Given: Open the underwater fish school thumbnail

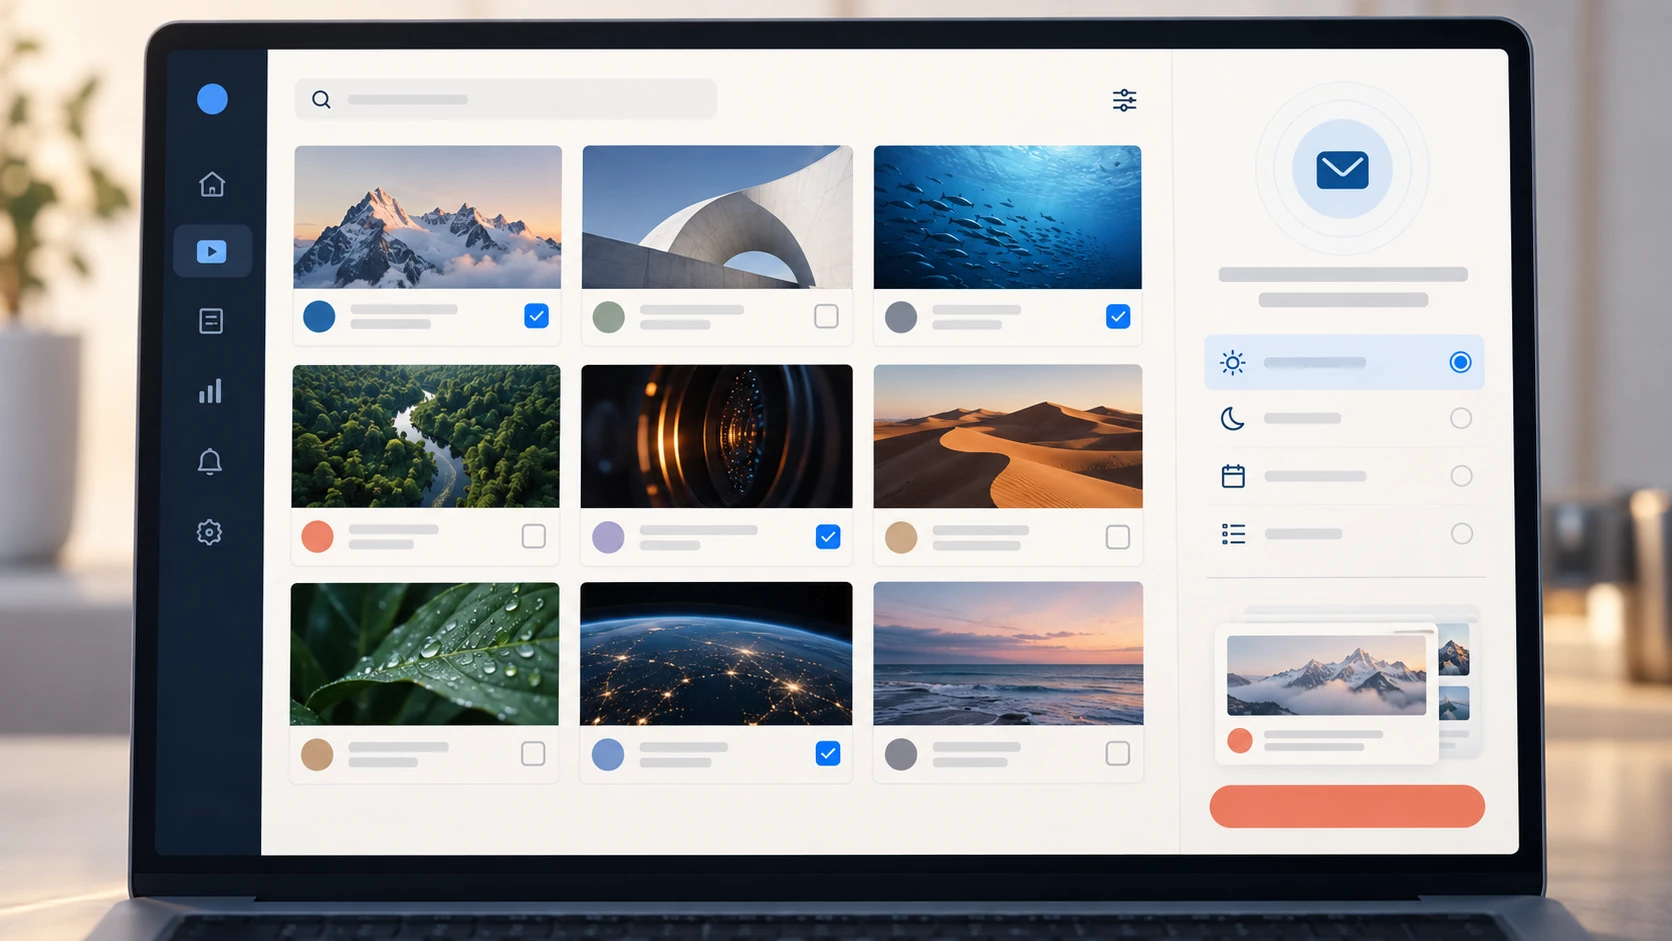Looking at the screenshot, I should 1008,217.
